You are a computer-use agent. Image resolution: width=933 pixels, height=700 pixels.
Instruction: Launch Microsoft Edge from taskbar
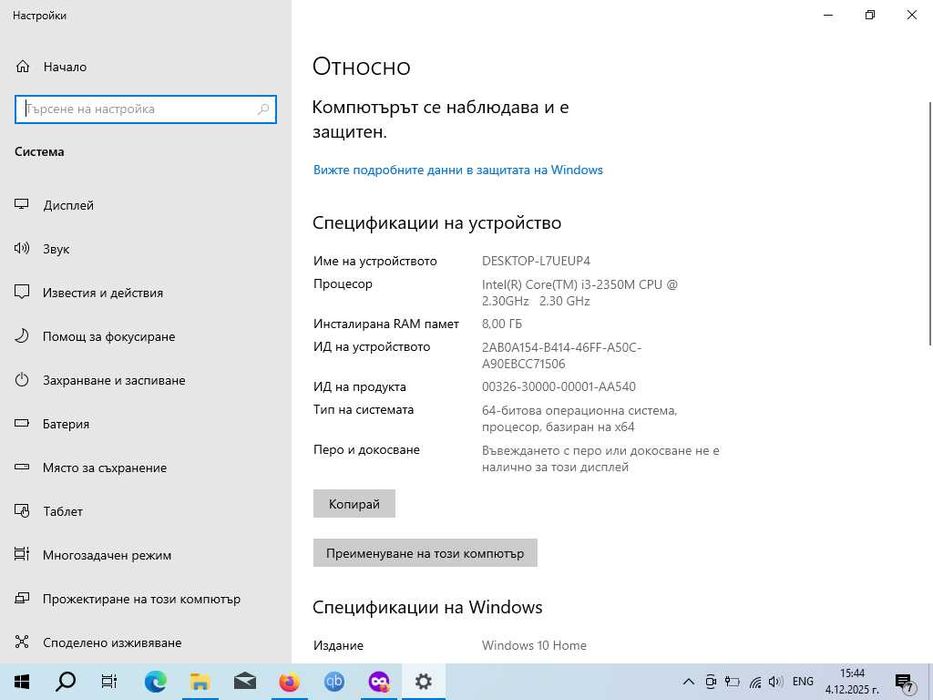point(155,682)
